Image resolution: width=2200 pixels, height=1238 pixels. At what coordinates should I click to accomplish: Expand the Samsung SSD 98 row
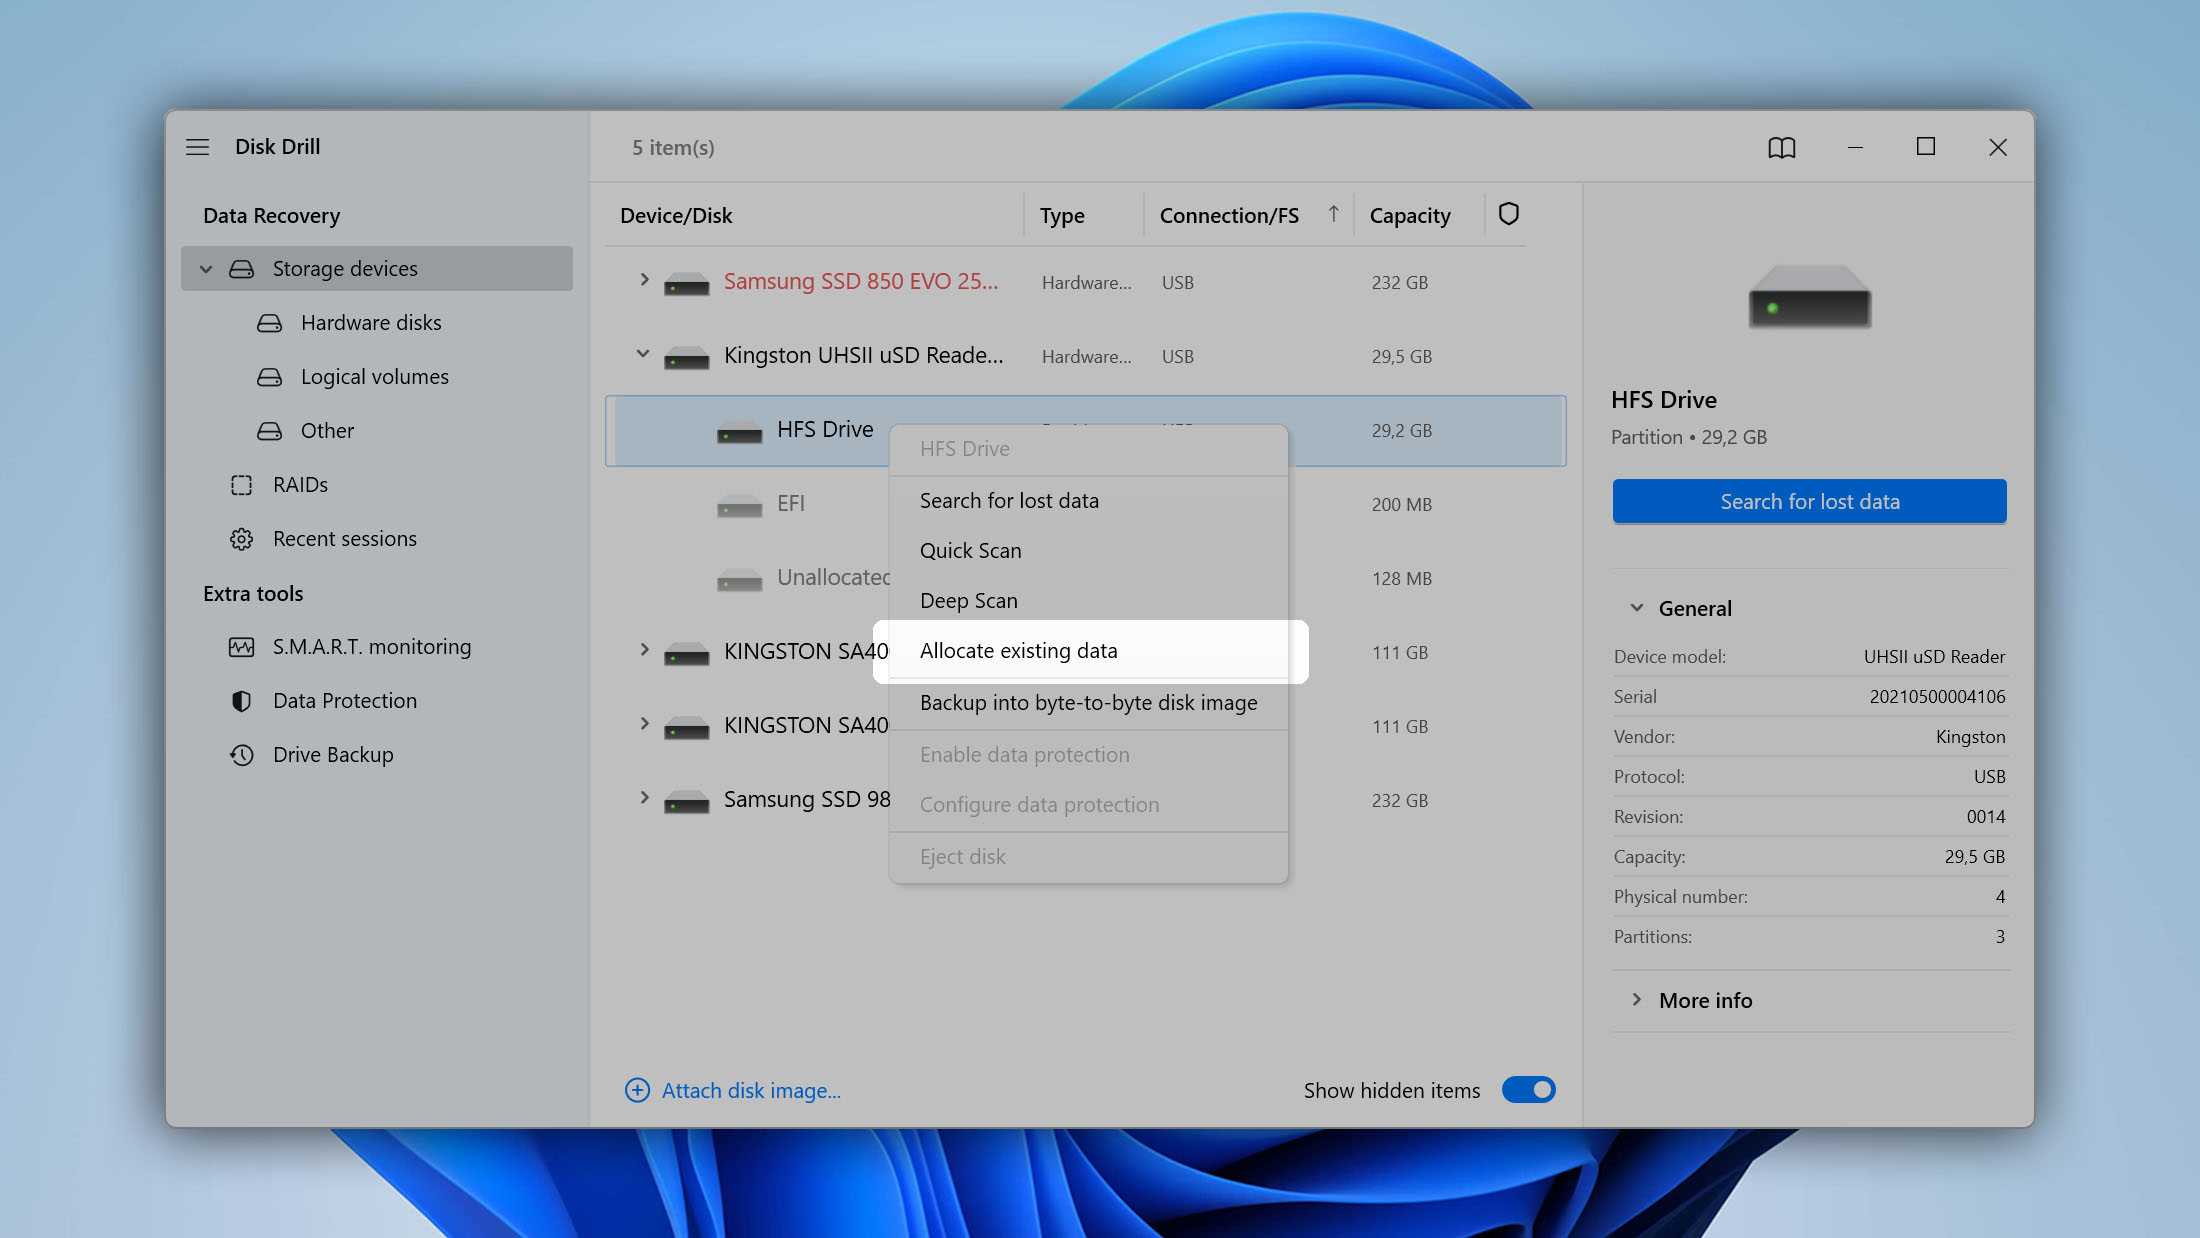point(644,798)
